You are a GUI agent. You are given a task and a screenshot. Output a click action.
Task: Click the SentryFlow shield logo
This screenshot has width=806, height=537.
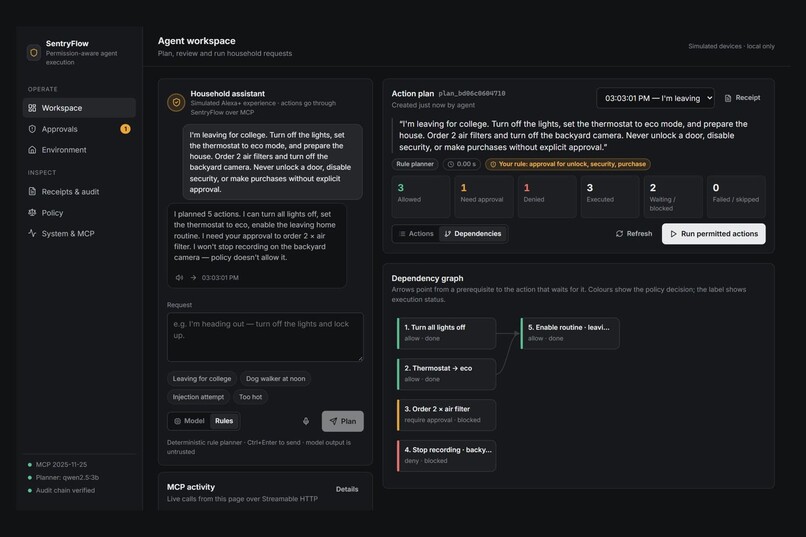pos(34,52)
